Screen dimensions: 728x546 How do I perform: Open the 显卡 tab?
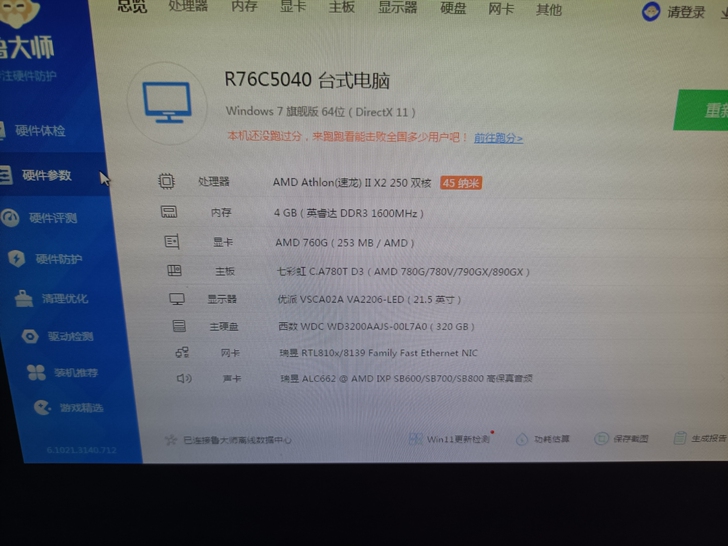pyautogui.click(x=293, y=7)
